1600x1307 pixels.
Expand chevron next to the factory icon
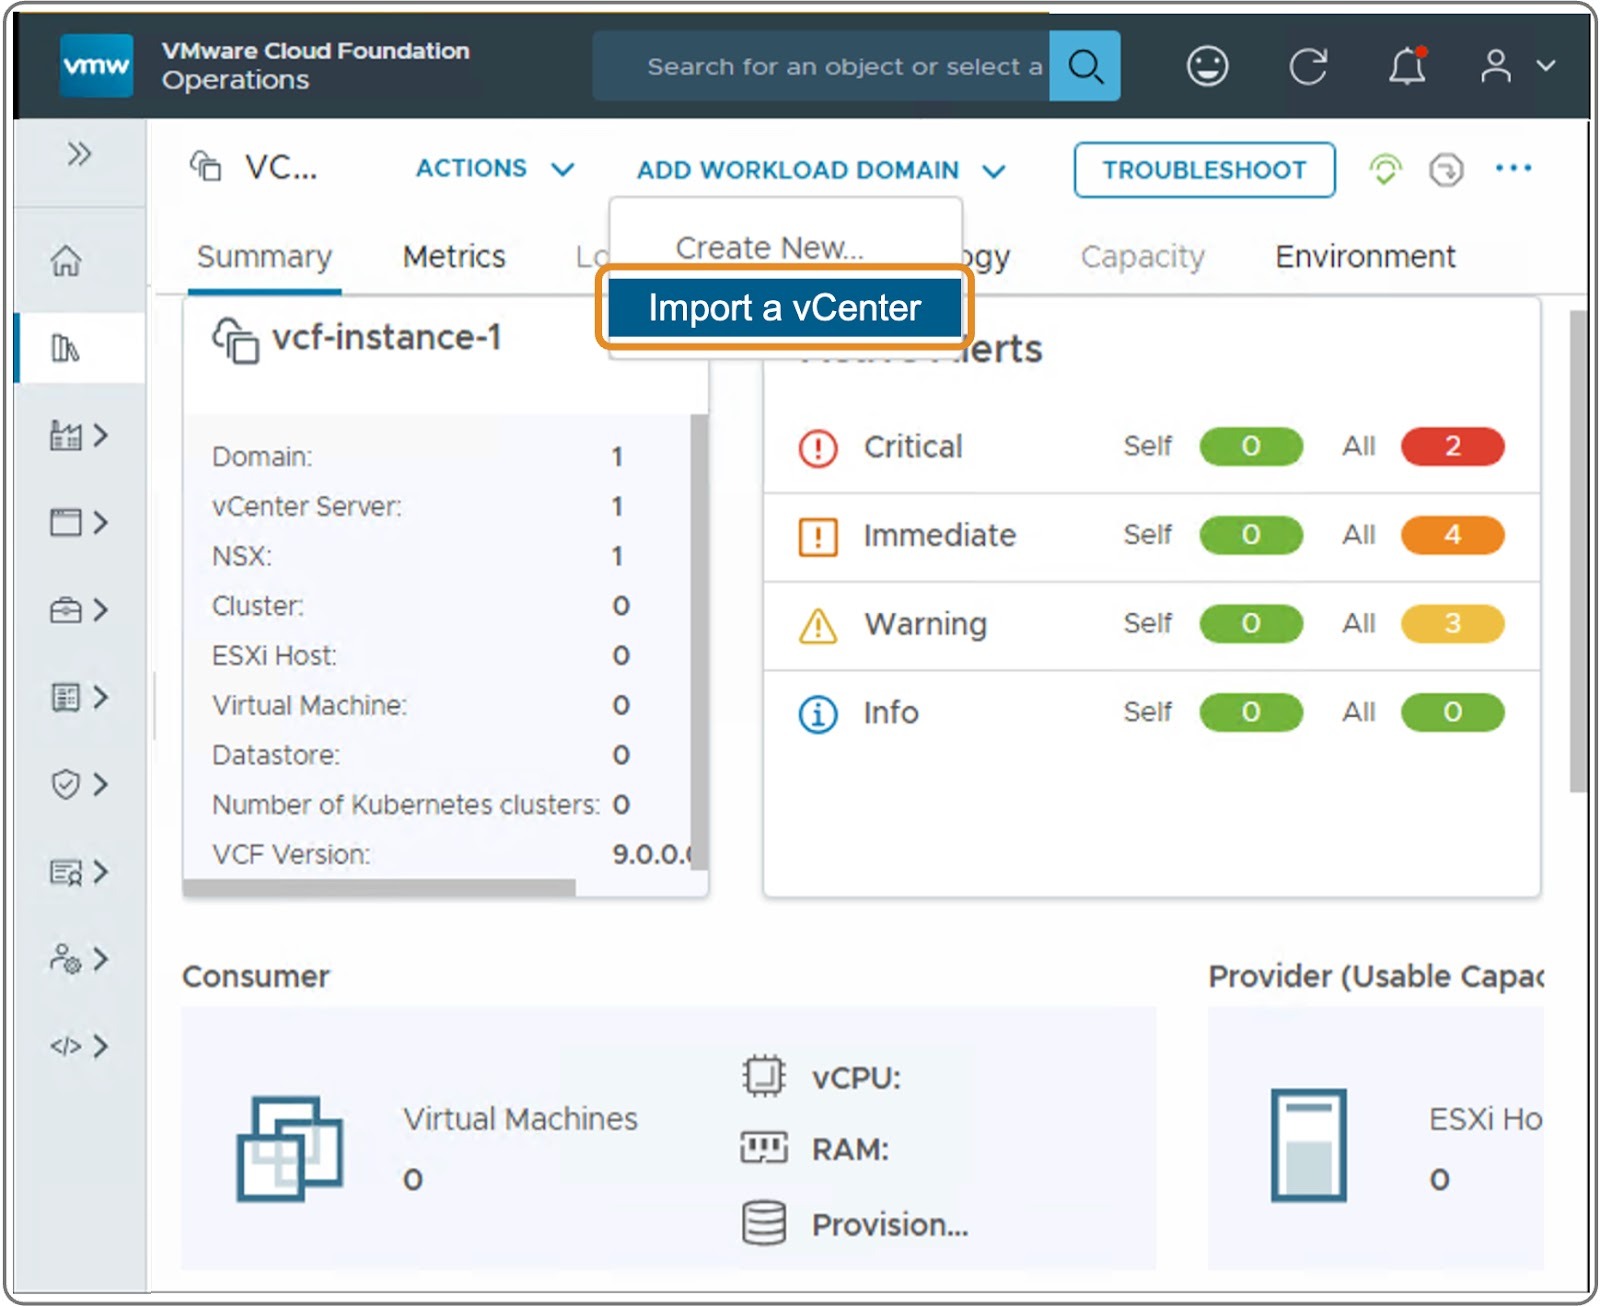pyautogui.click(x=100, y=435)
